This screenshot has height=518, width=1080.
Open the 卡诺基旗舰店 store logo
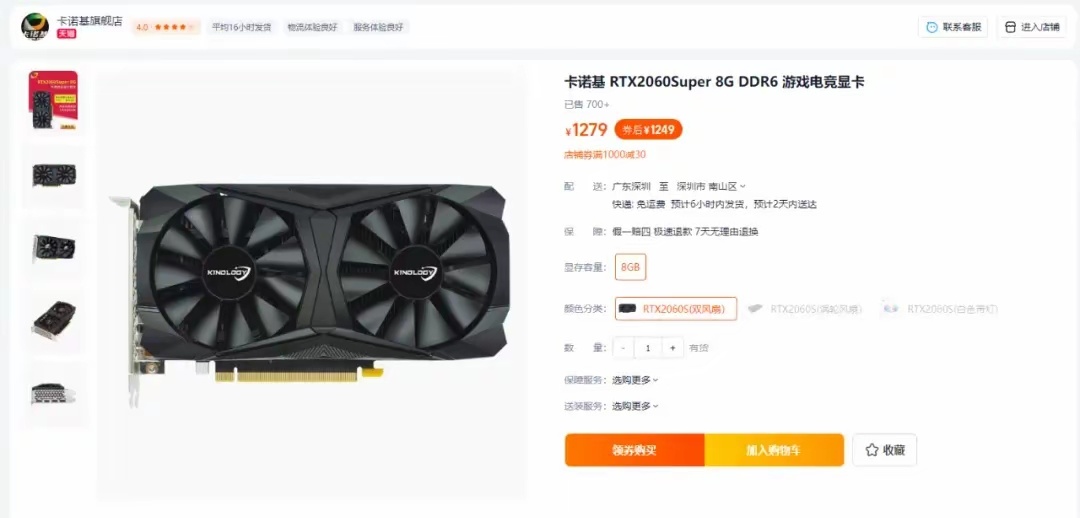pyautogui.click(x=34, y=26)
